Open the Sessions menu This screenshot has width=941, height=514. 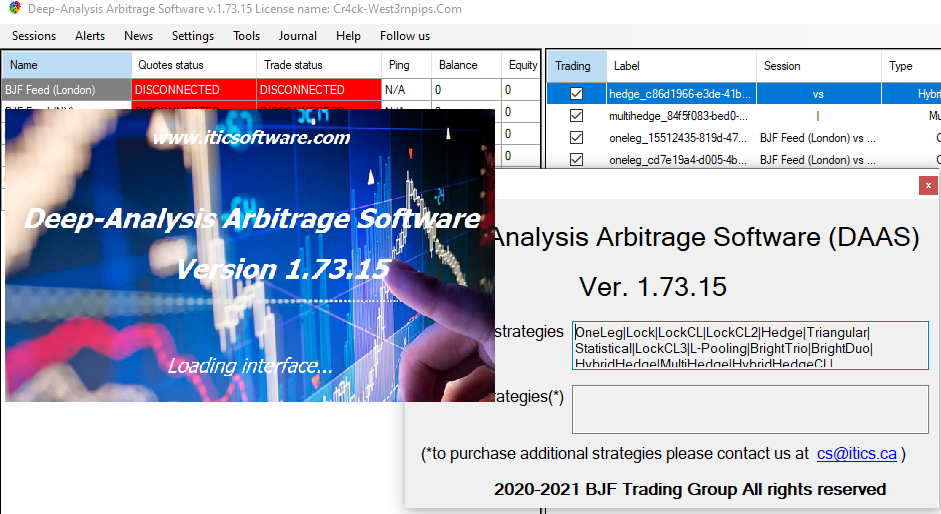[34, 36]
